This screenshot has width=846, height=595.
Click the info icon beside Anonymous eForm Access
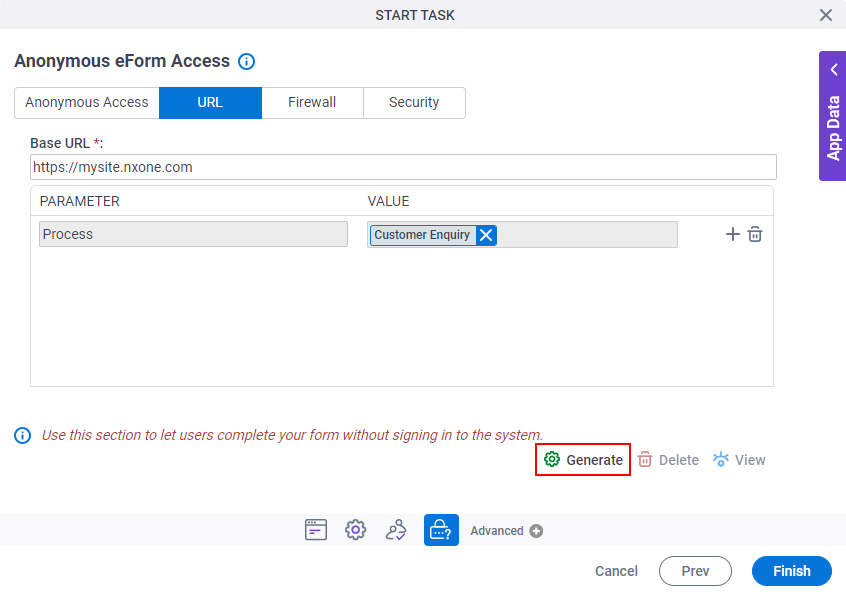coord(247,61)
